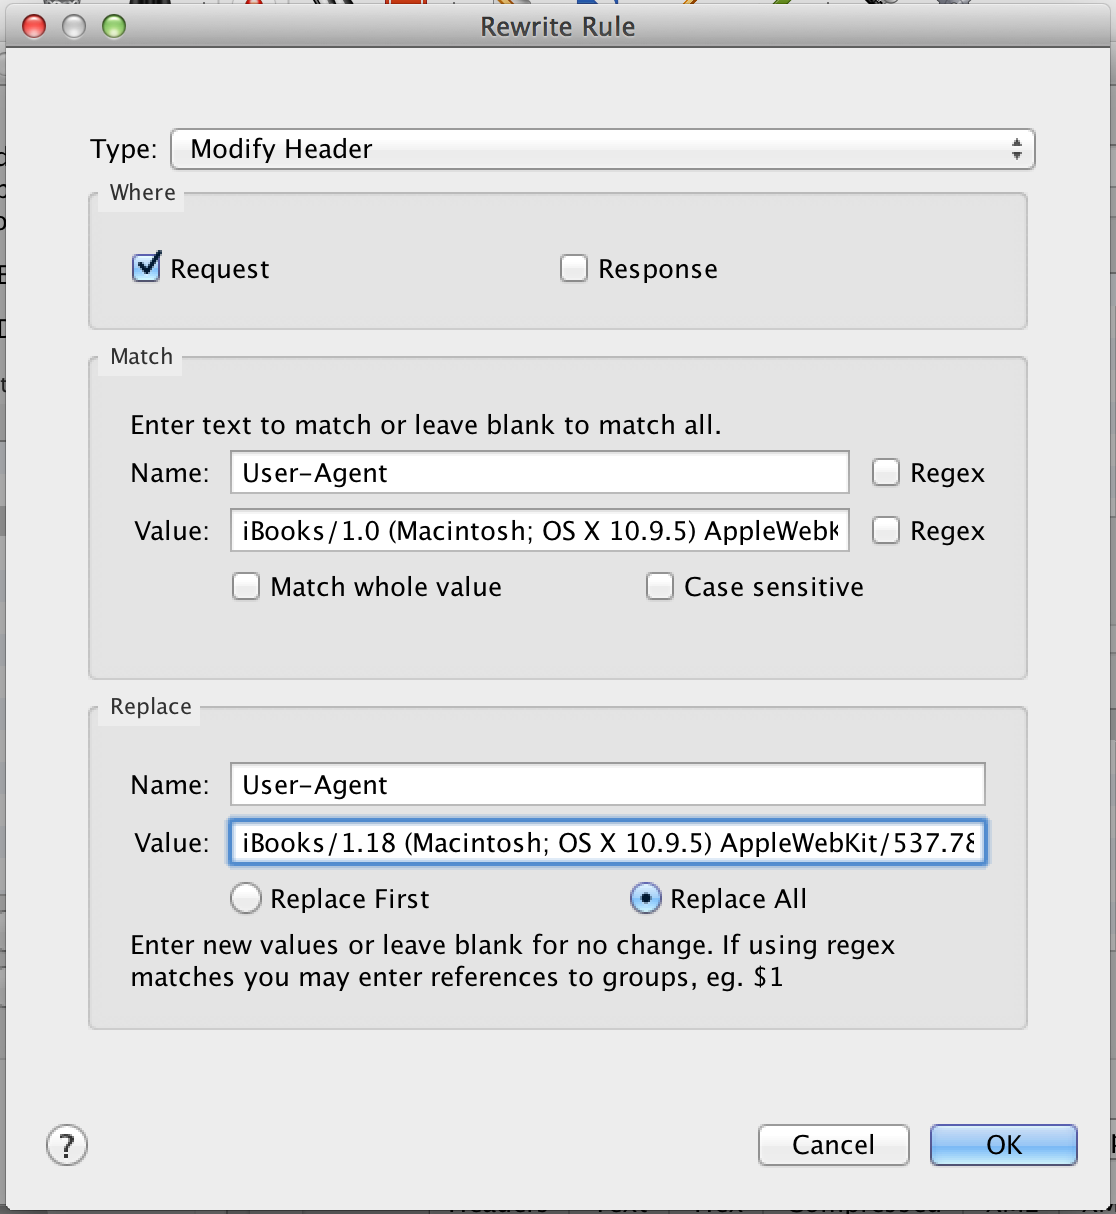This screenshot has height=1214, width=1116.
Task: Select the Replace First radio button
Action: tap(245, 898)
